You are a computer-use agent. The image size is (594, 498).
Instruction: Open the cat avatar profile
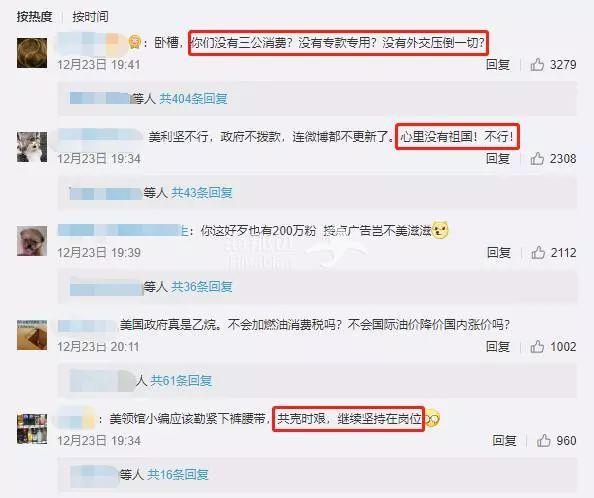32,147
